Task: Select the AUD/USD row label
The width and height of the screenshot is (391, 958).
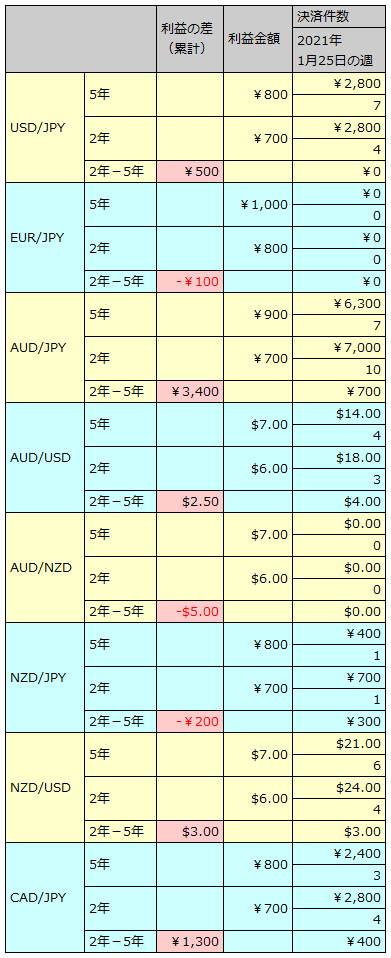Action: point(45,458)
